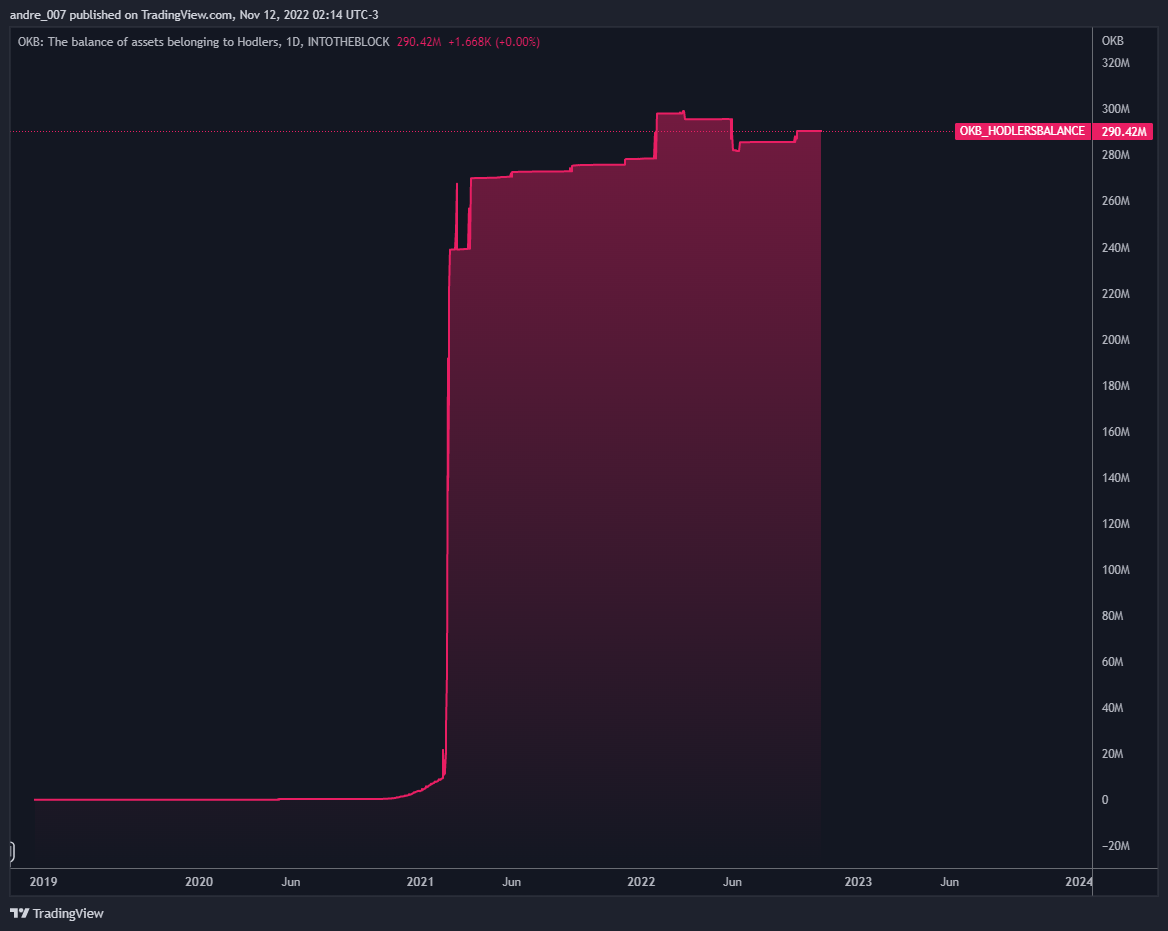The width and height of the screenshot is (1168, 931).
Task: Click the OKB_HODLERSBALANCE series label
Action: (x=1022, y=131)
